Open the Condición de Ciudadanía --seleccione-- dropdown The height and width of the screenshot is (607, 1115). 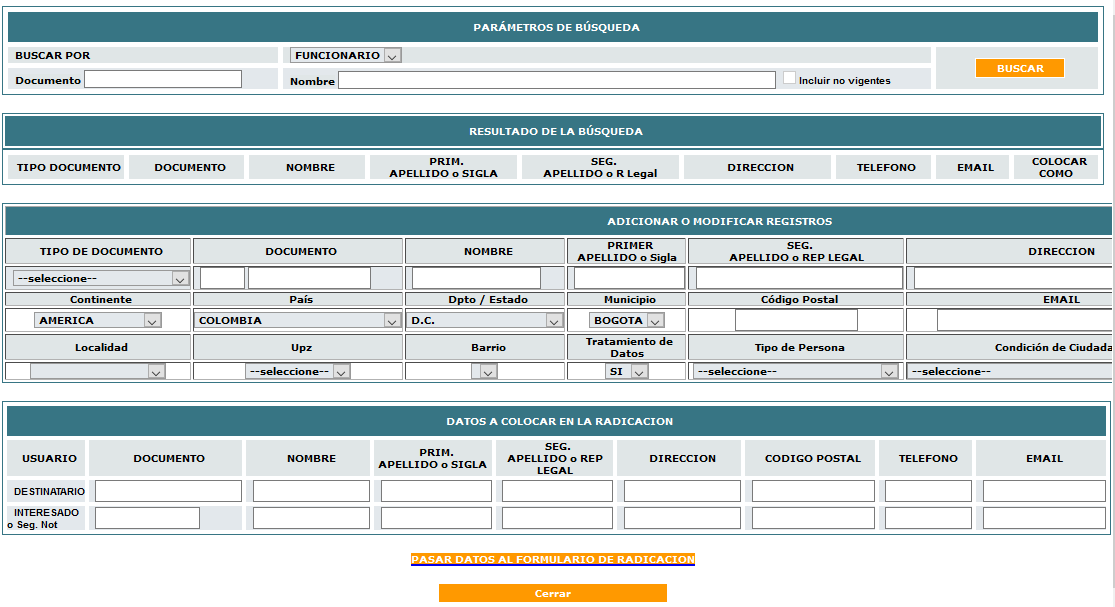[x=1010, y=371]
